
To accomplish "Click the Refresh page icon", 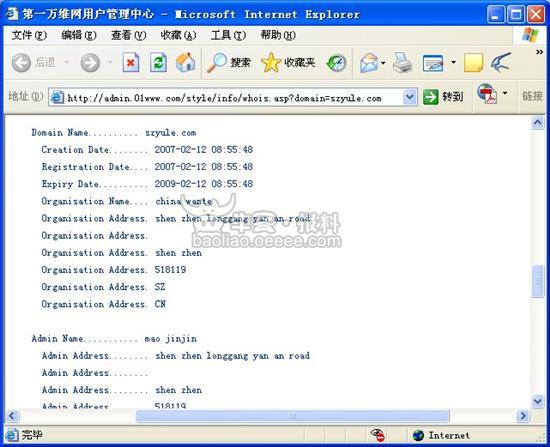I will click(158, 63).
